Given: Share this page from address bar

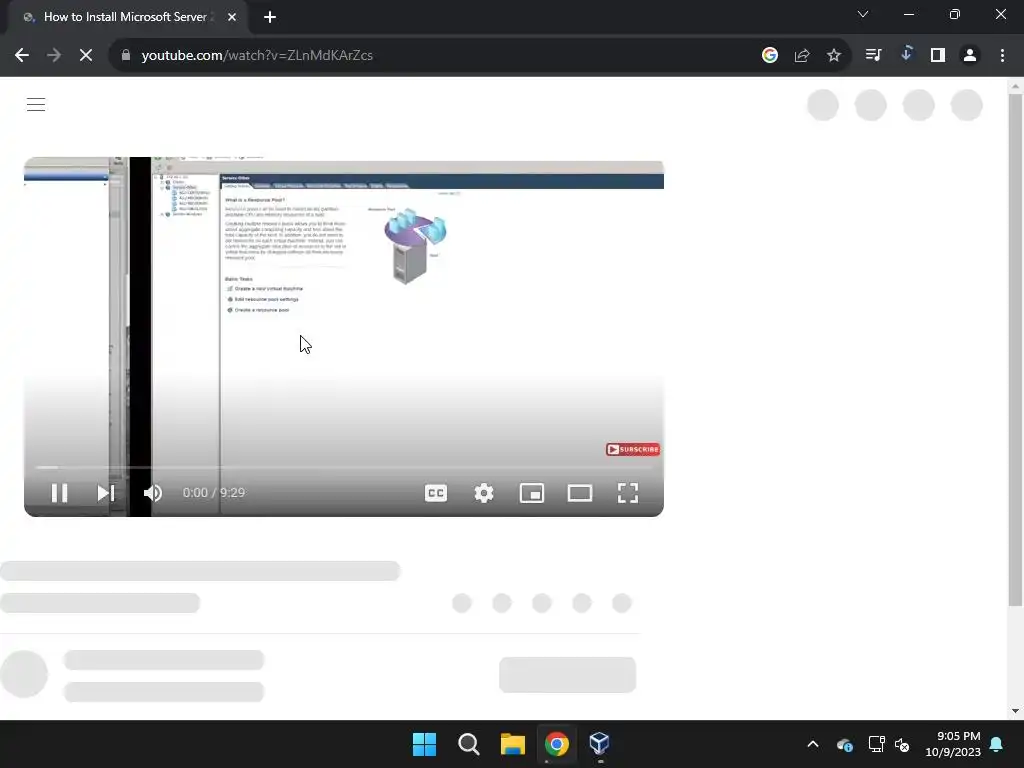Looking at the screenshot, I should coord(802,56).
